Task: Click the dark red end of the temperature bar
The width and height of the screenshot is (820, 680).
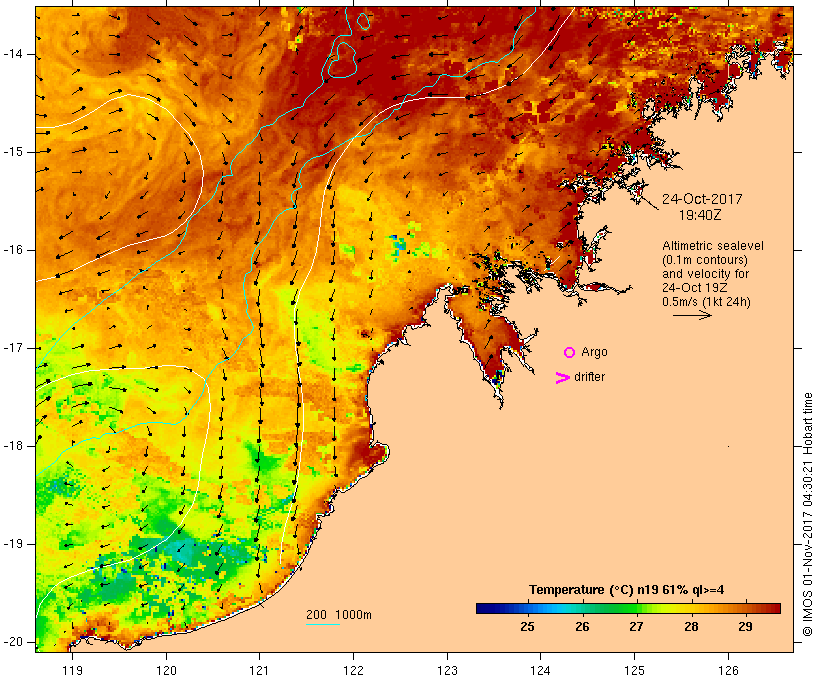Action: [775, 608]
